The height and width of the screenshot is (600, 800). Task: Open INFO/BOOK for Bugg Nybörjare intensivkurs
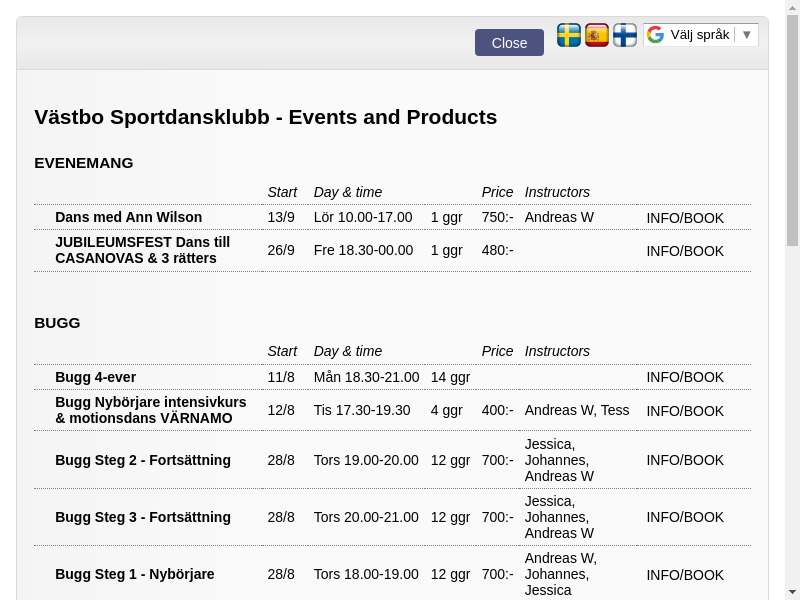tap(685, 411)
